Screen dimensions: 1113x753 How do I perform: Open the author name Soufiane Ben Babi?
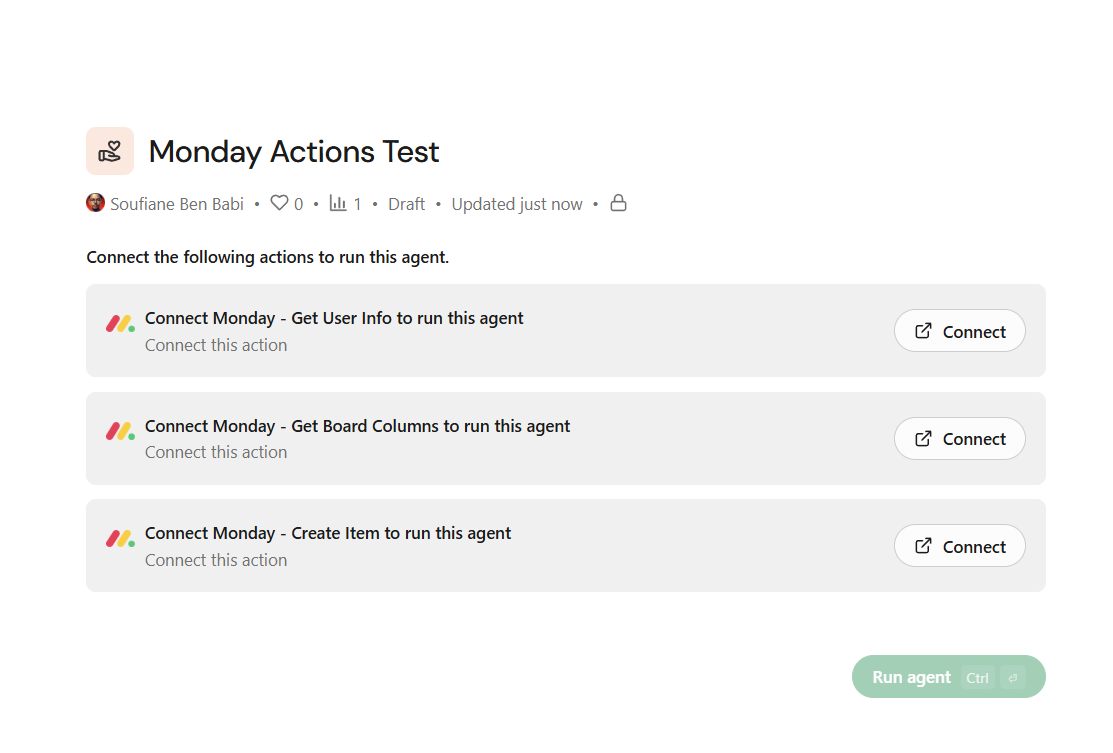click(177, 204)
